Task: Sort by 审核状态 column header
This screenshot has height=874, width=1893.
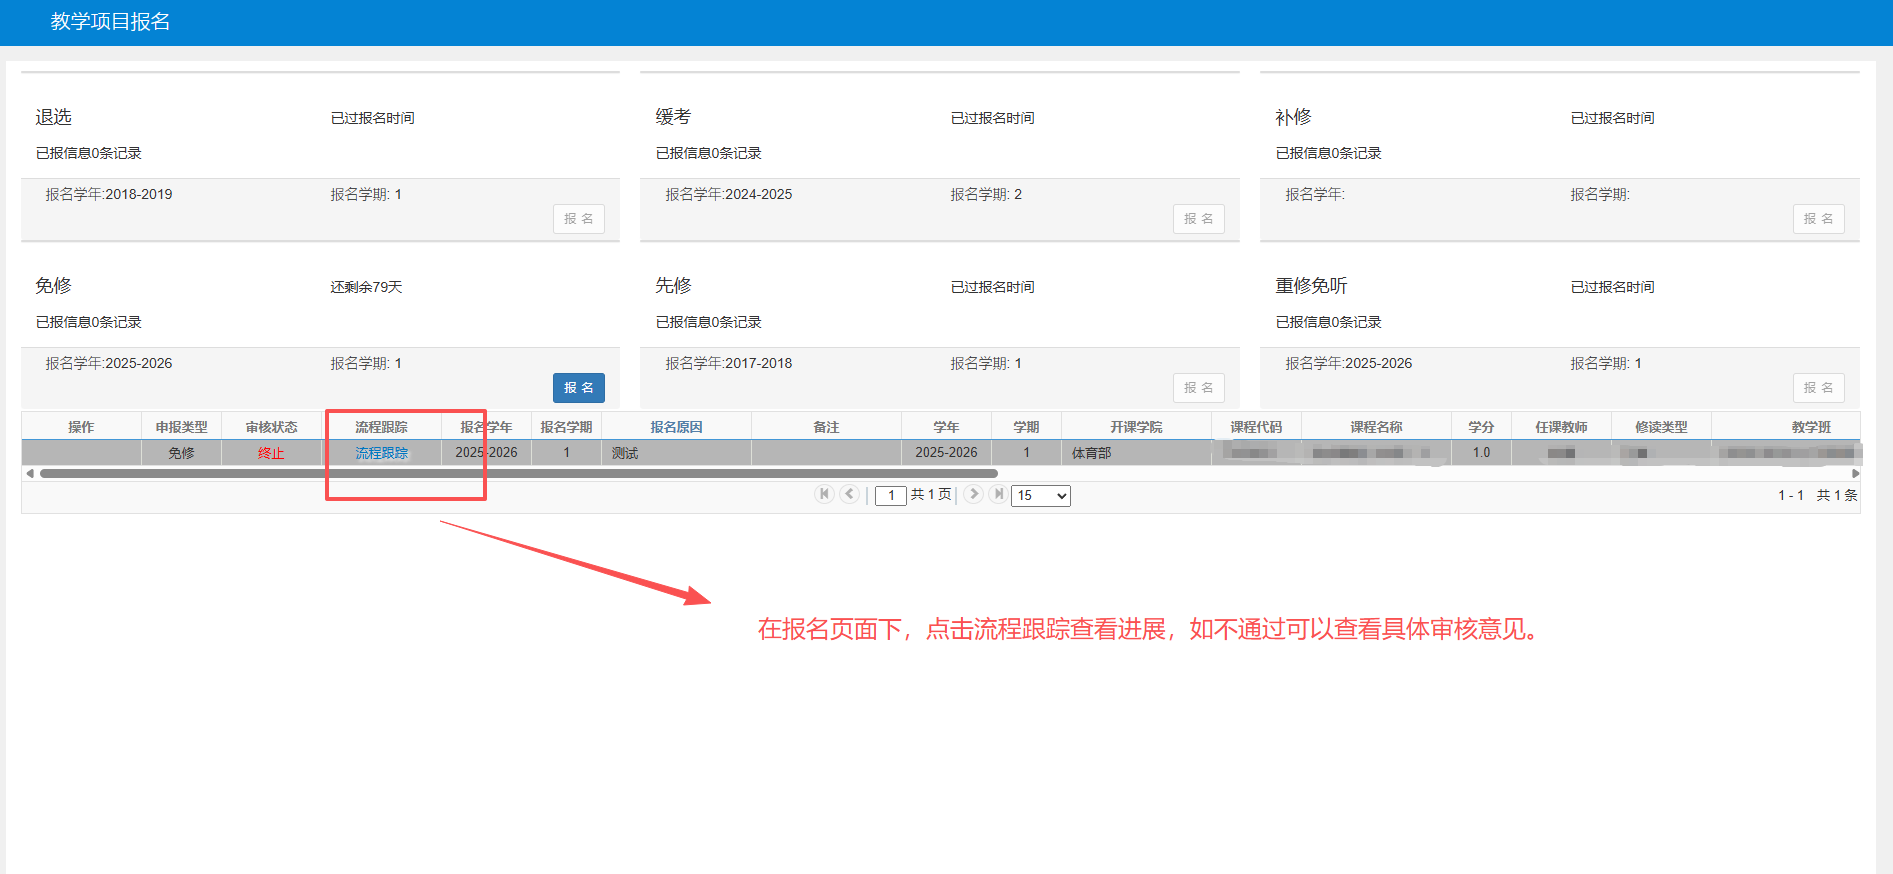Action: coord(271,427)
